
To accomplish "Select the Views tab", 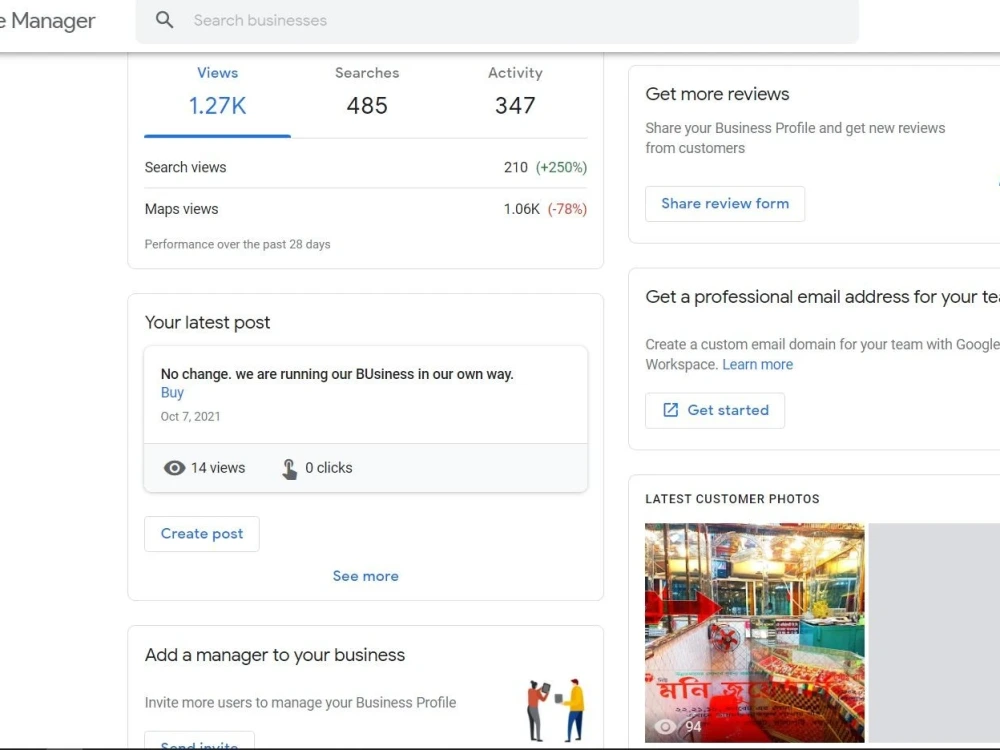I will pyautogui.click(x=217, y=92).
